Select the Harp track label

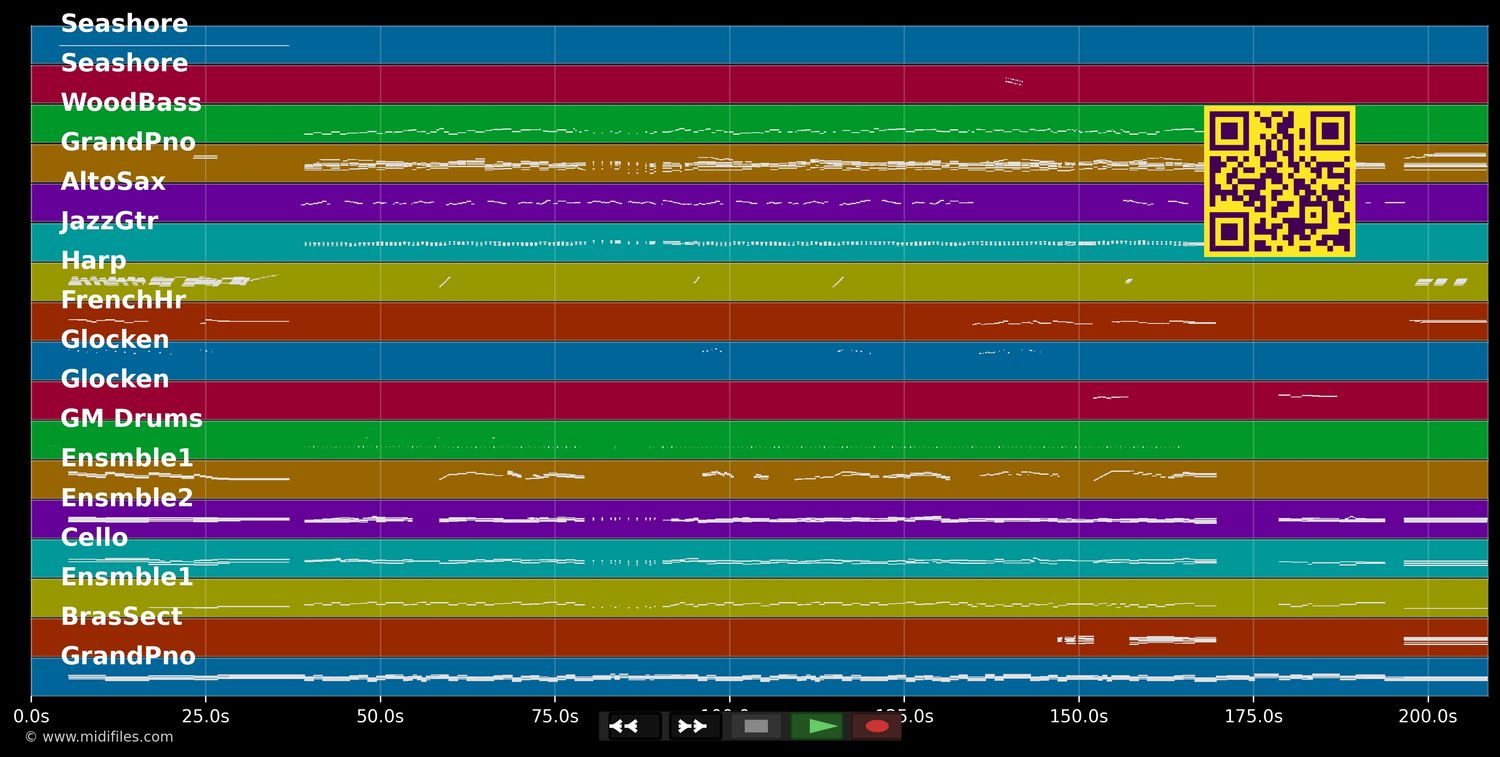[94, 261]
